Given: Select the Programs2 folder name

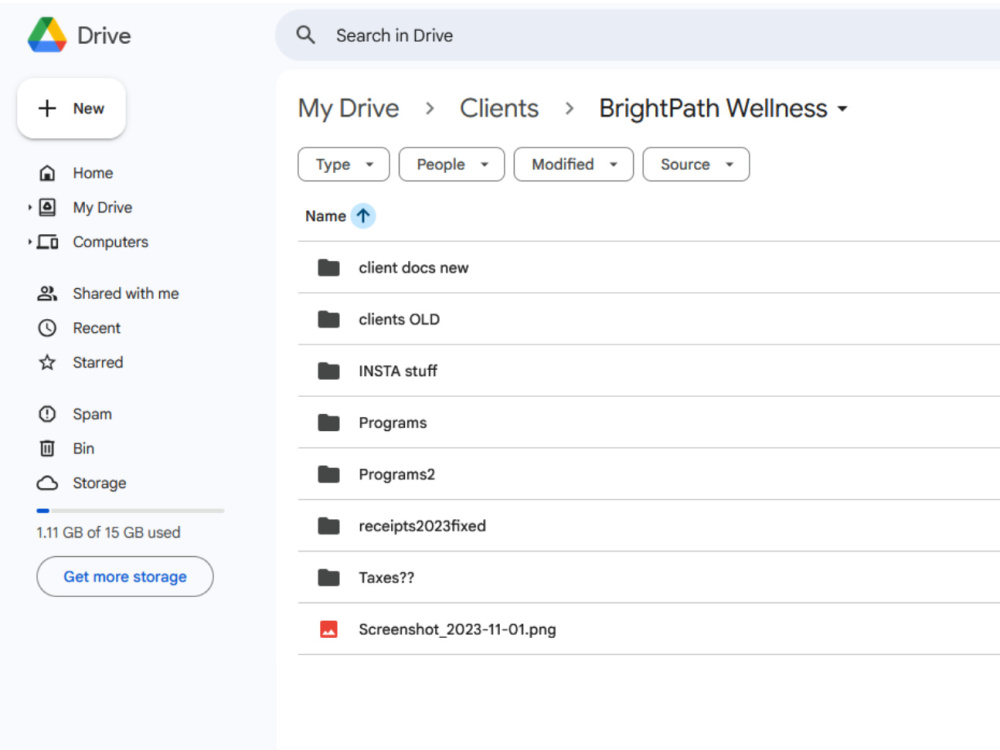Looking at the screenshot, I should coord(397,474).
